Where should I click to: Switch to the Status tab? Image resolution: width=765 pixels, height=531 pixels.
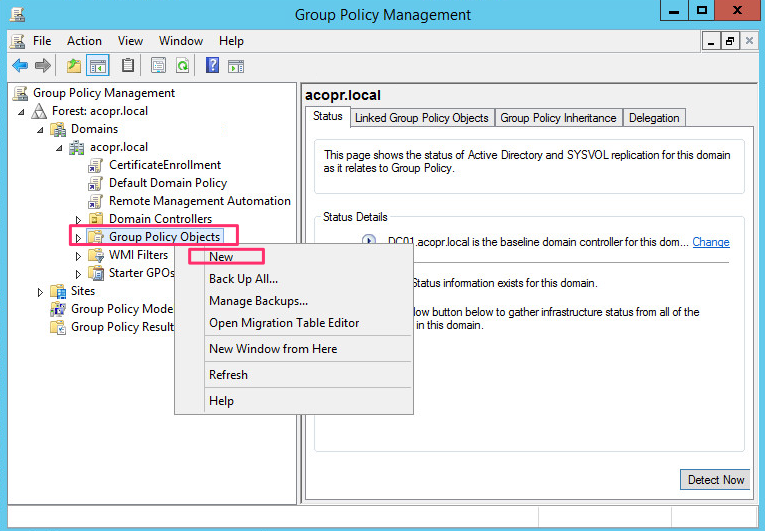pyautogui.click(x=328, y=116)
